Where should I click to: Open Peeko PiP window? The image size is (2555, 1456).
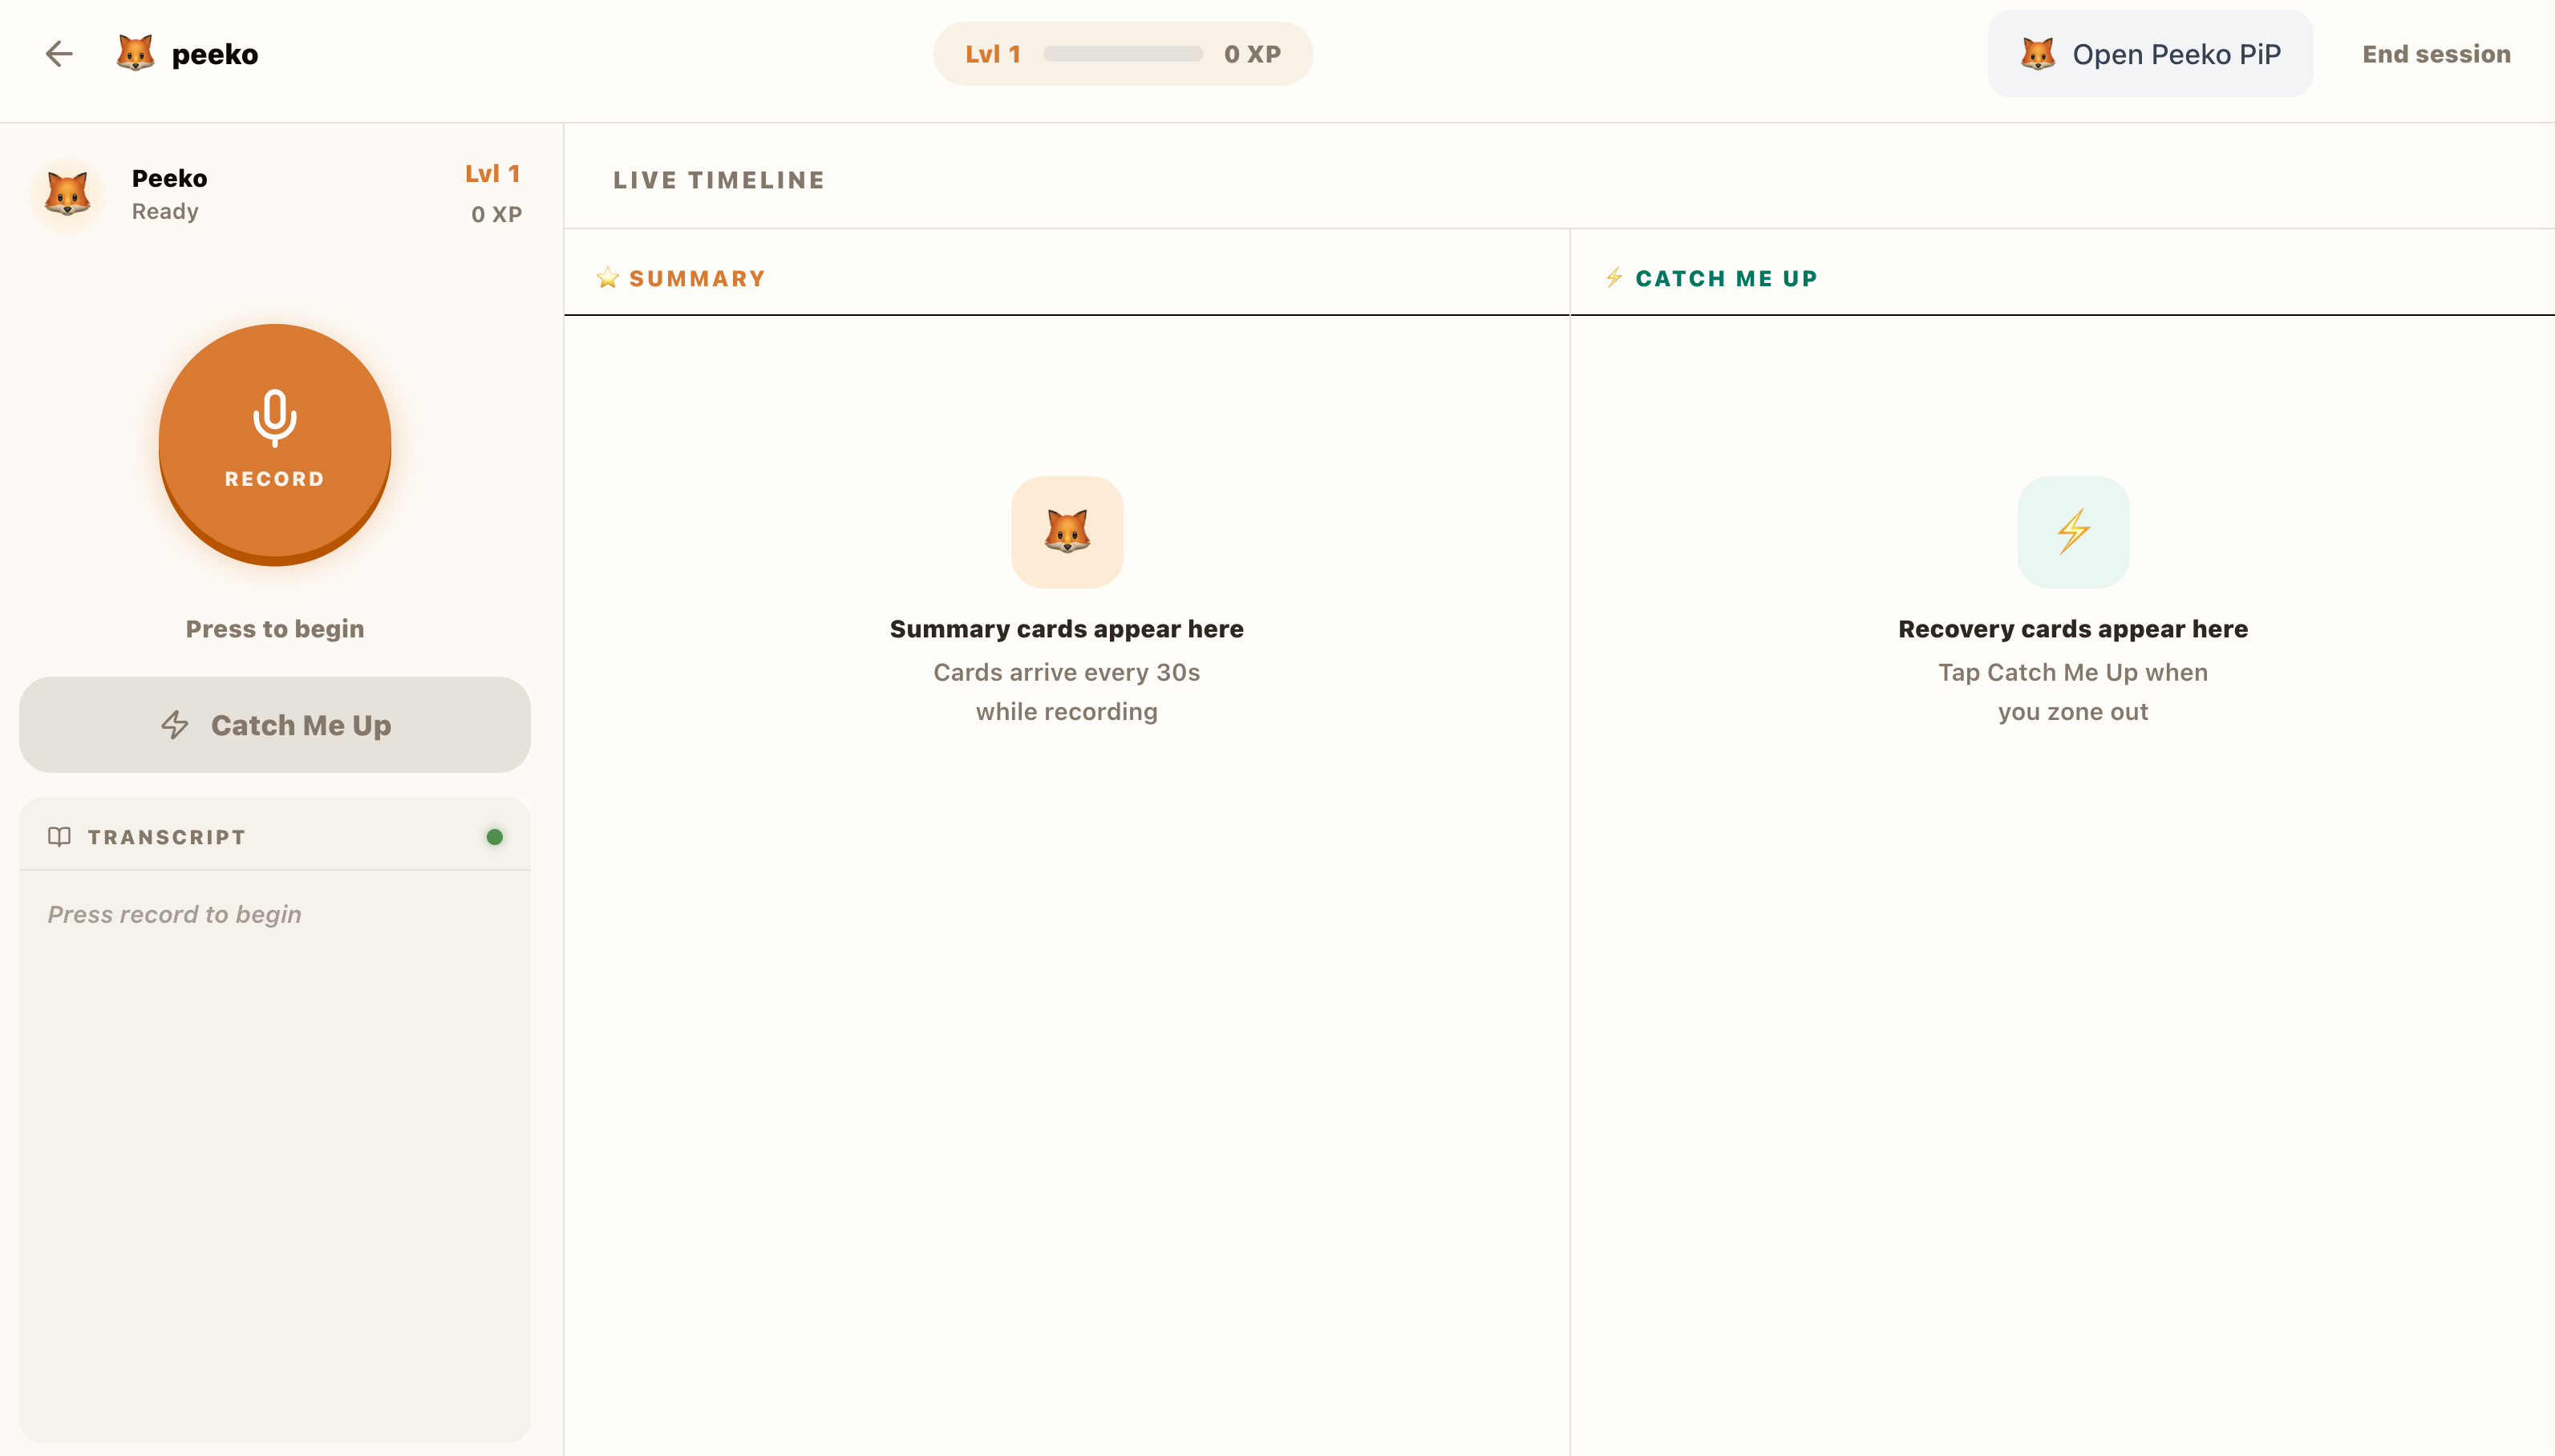tap(2149, 54)
